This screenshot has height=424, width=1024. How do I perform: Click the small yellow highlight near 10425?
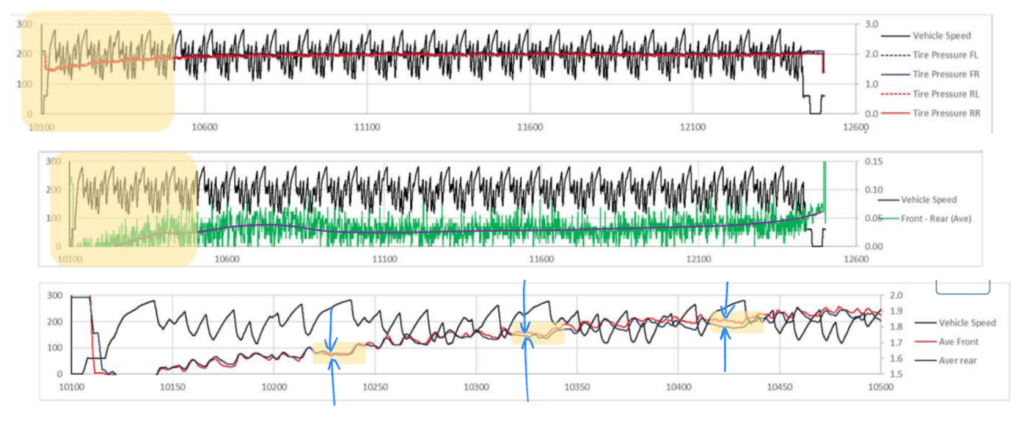(x=736, y=321)
